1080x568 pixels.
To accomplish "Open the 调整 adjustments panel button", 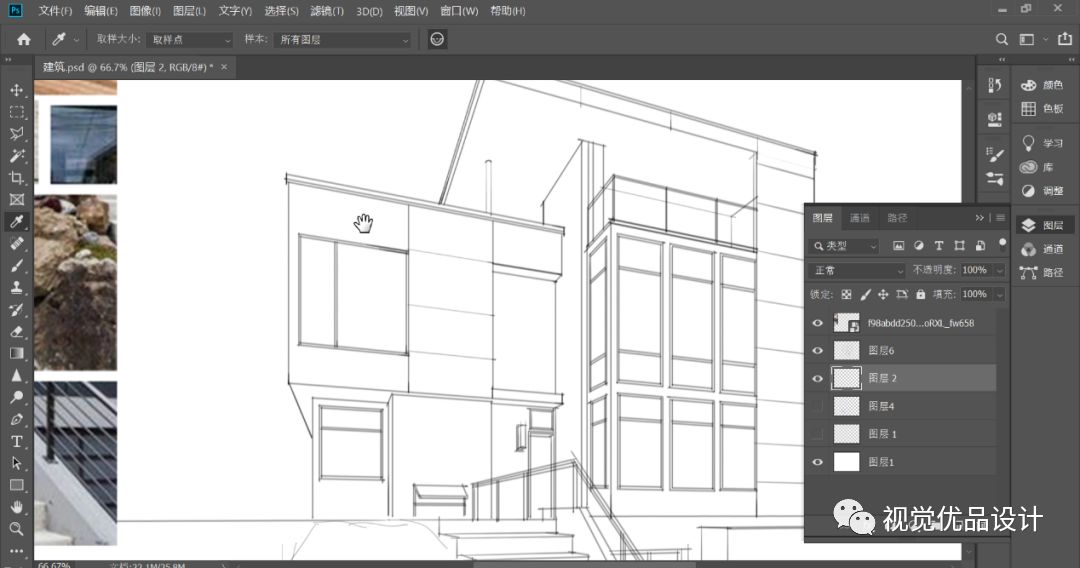I will (1043, 191).
